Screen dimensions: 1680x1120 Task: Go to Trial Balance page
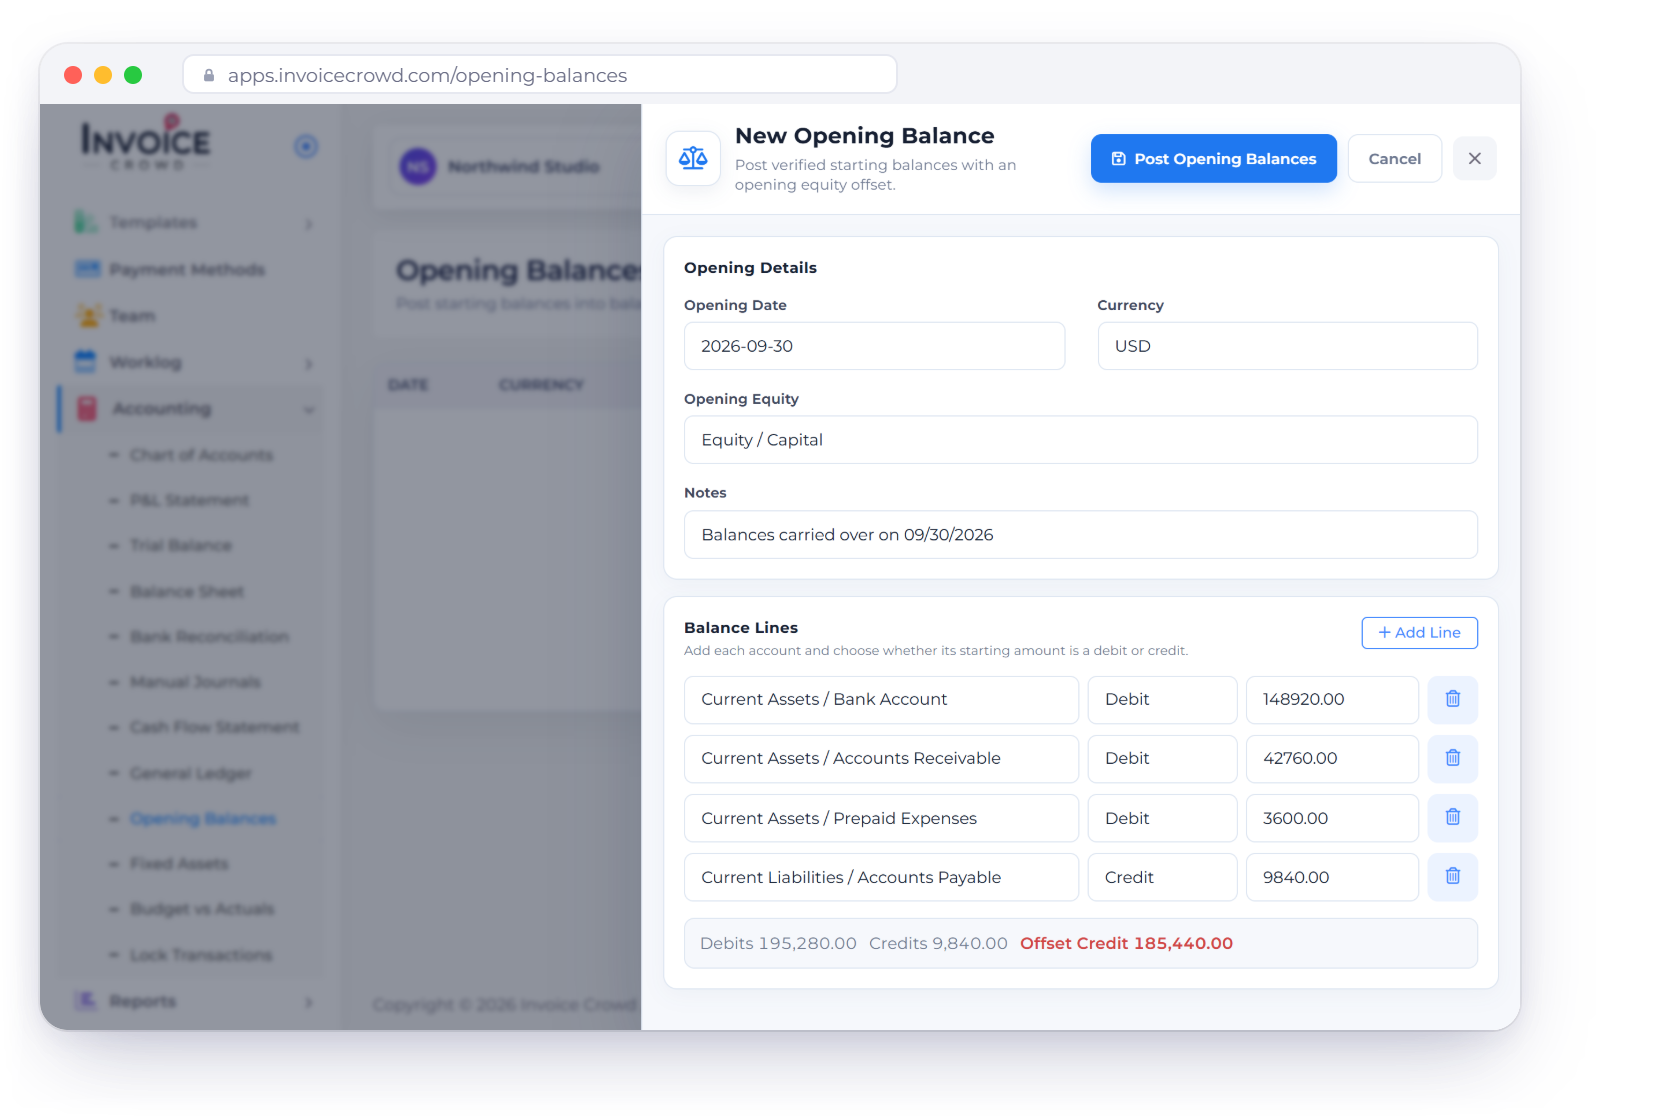(181, 545)
